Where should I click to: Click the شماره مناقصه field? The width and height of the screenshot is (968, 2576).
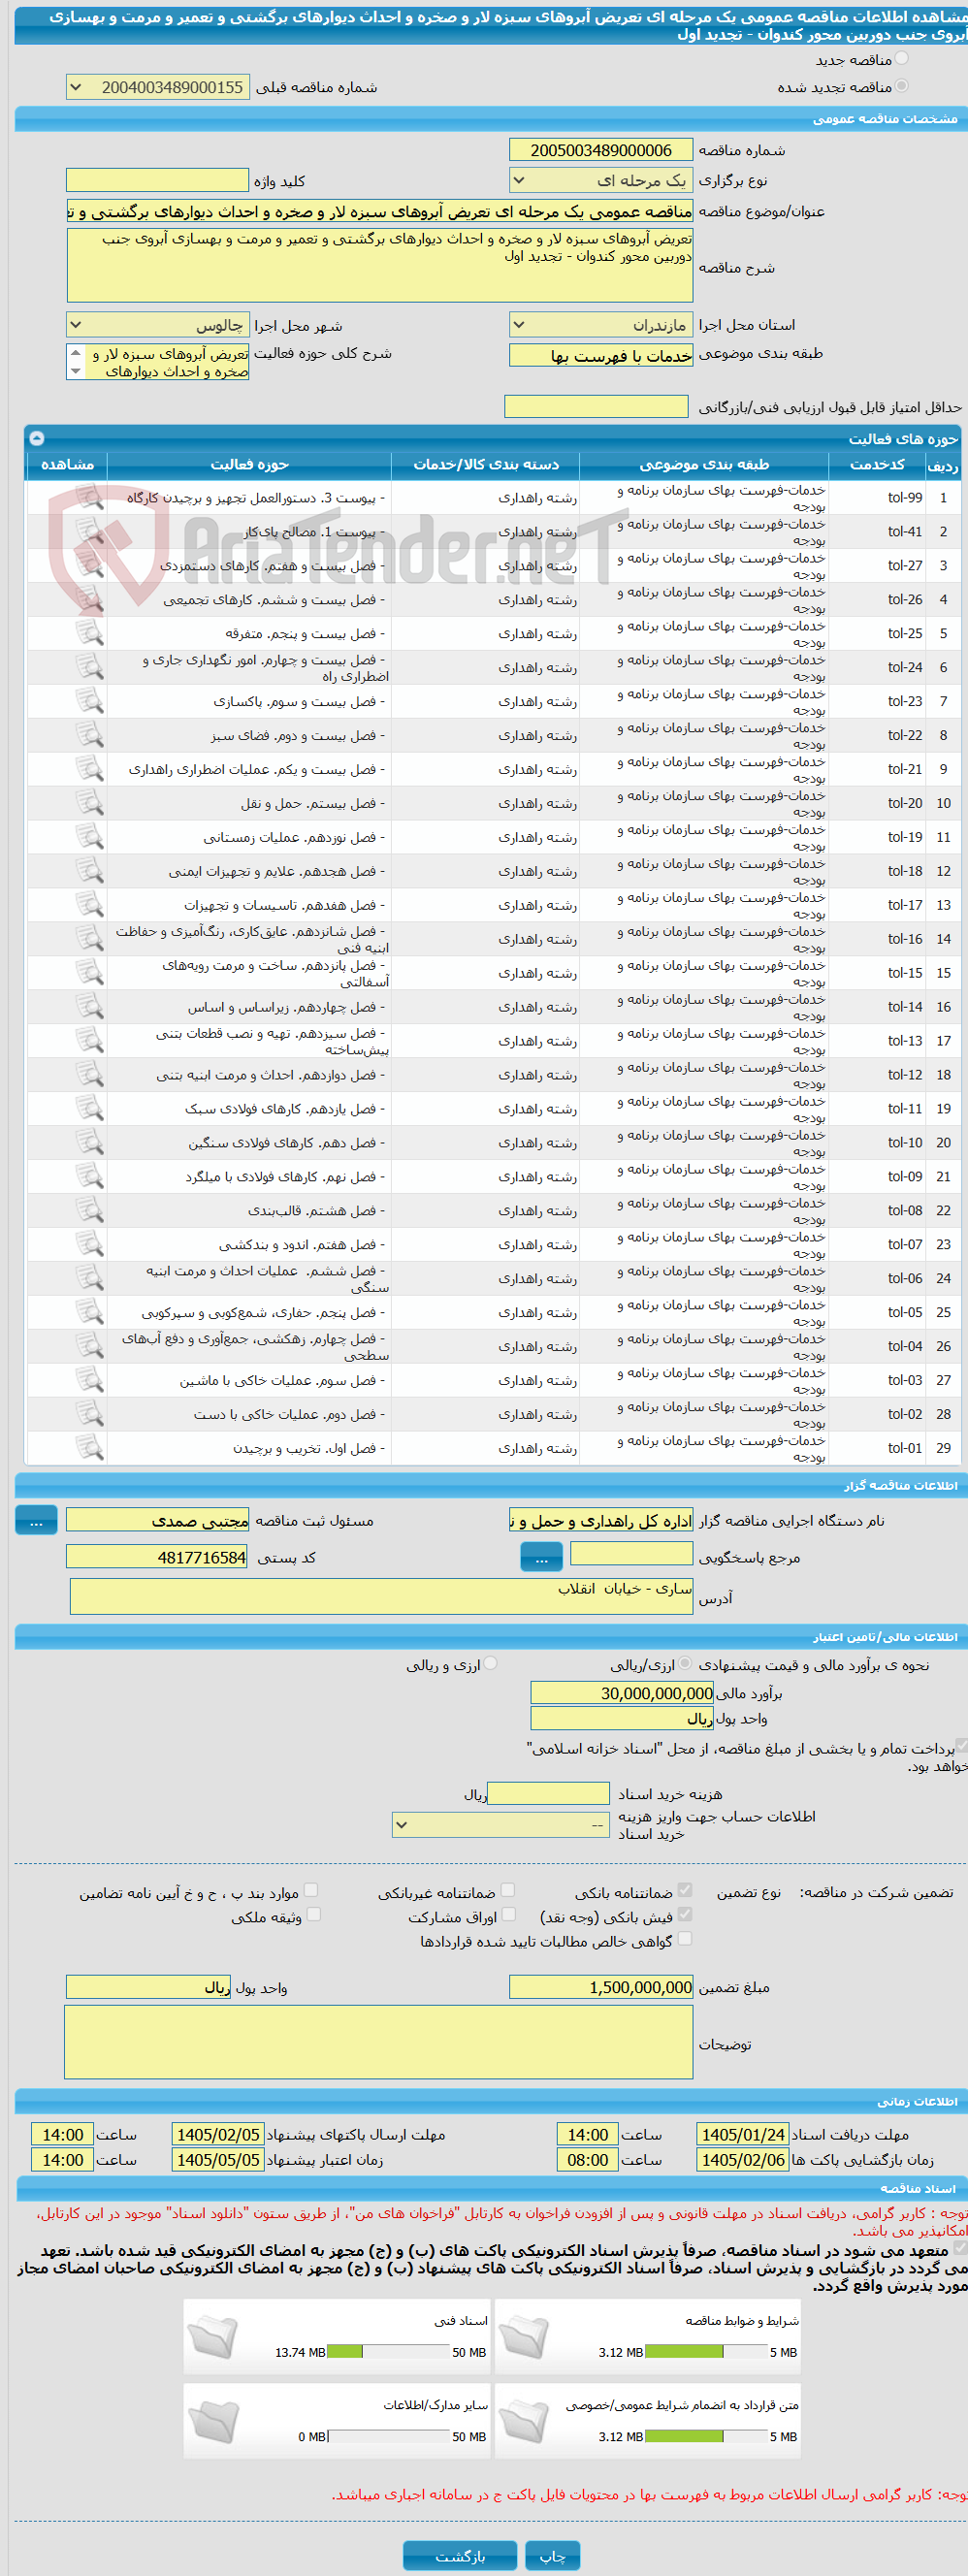pyautogui.click(x=601, y=150)
